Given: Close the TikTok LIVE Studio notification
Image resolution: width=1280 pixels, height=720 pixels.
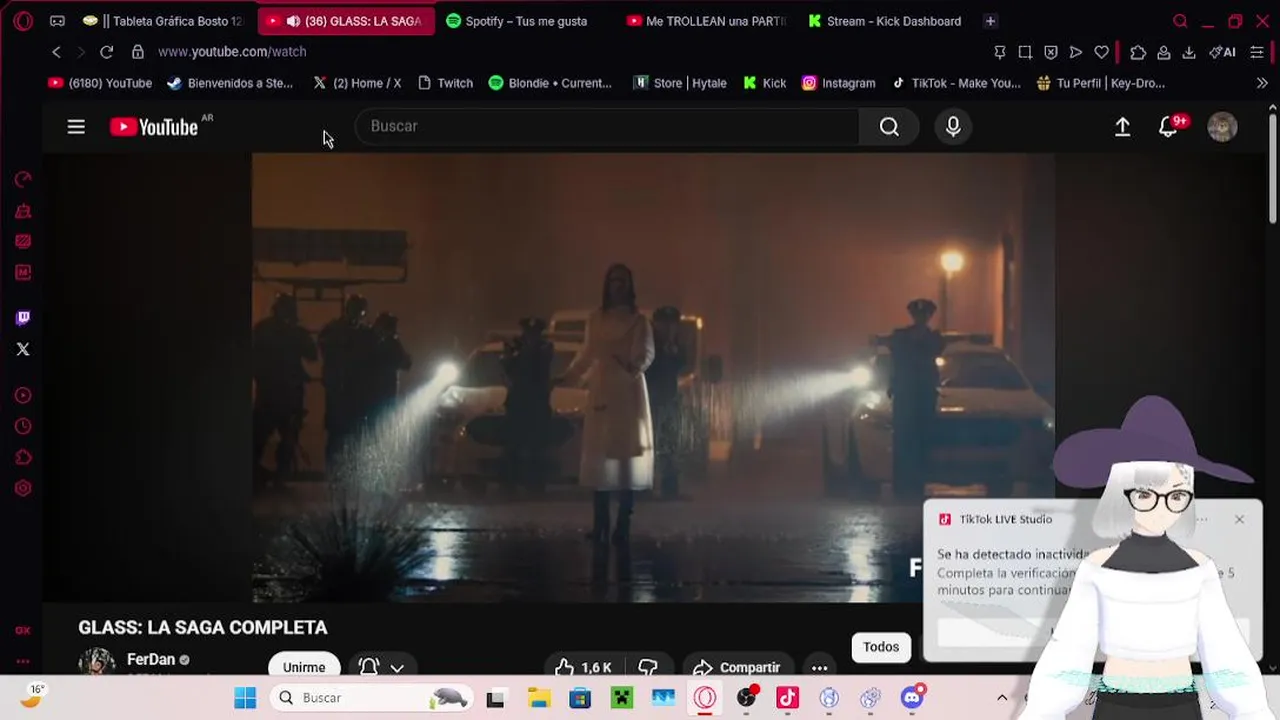Looking at the screenshot, I should click(x=1239, y=519).
